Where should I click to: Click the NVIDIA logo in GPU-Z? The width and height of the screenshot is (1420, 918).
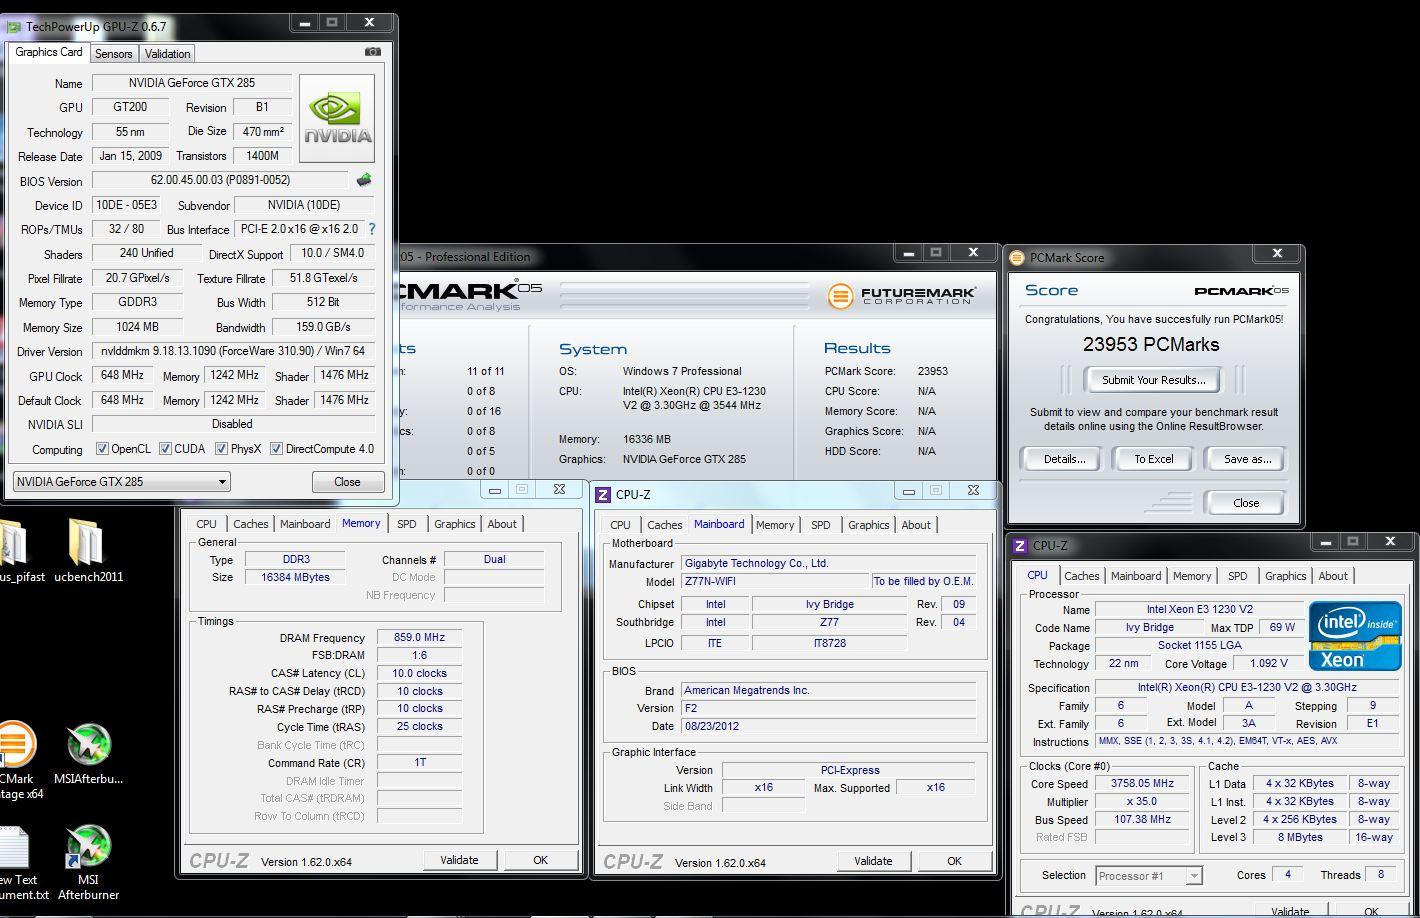pos(337,118)
